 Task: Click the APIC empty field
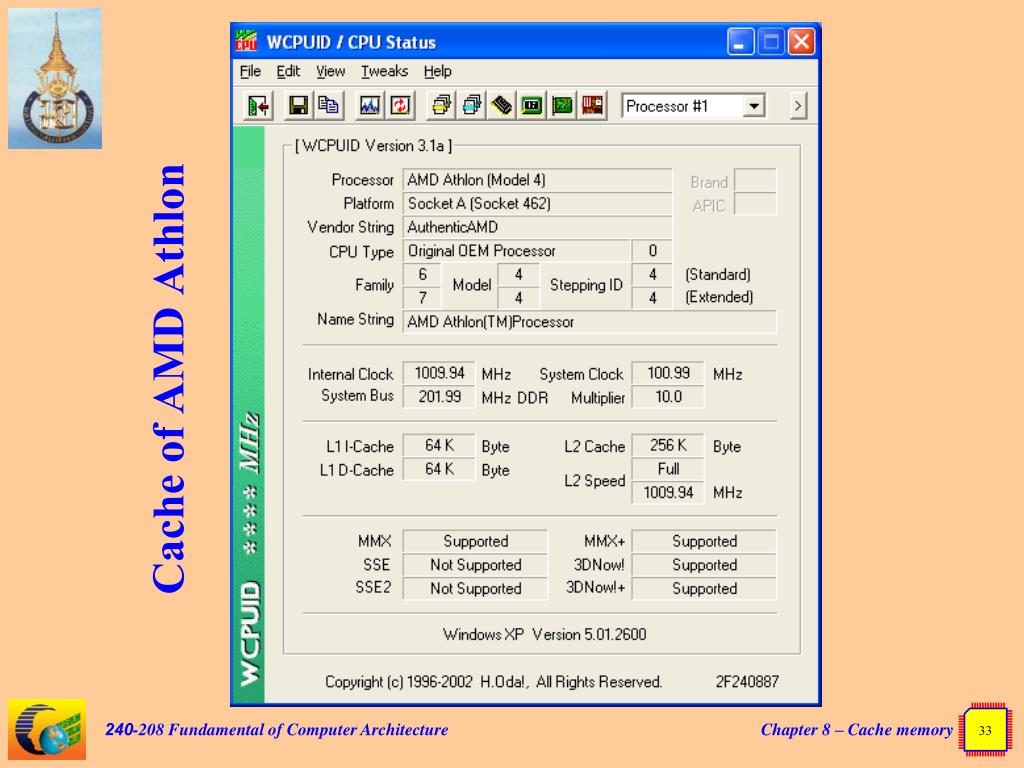(x=755, y=204)
